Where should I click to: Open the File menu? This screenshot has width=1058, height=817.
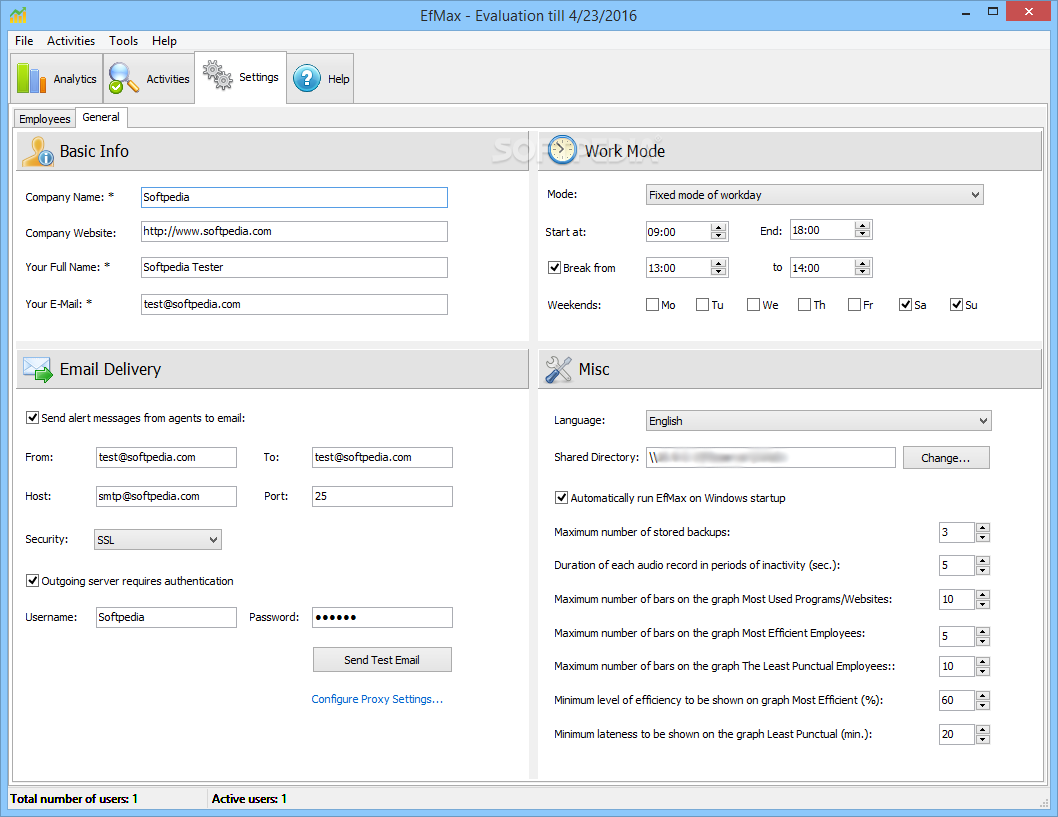(x=24, y=40)
